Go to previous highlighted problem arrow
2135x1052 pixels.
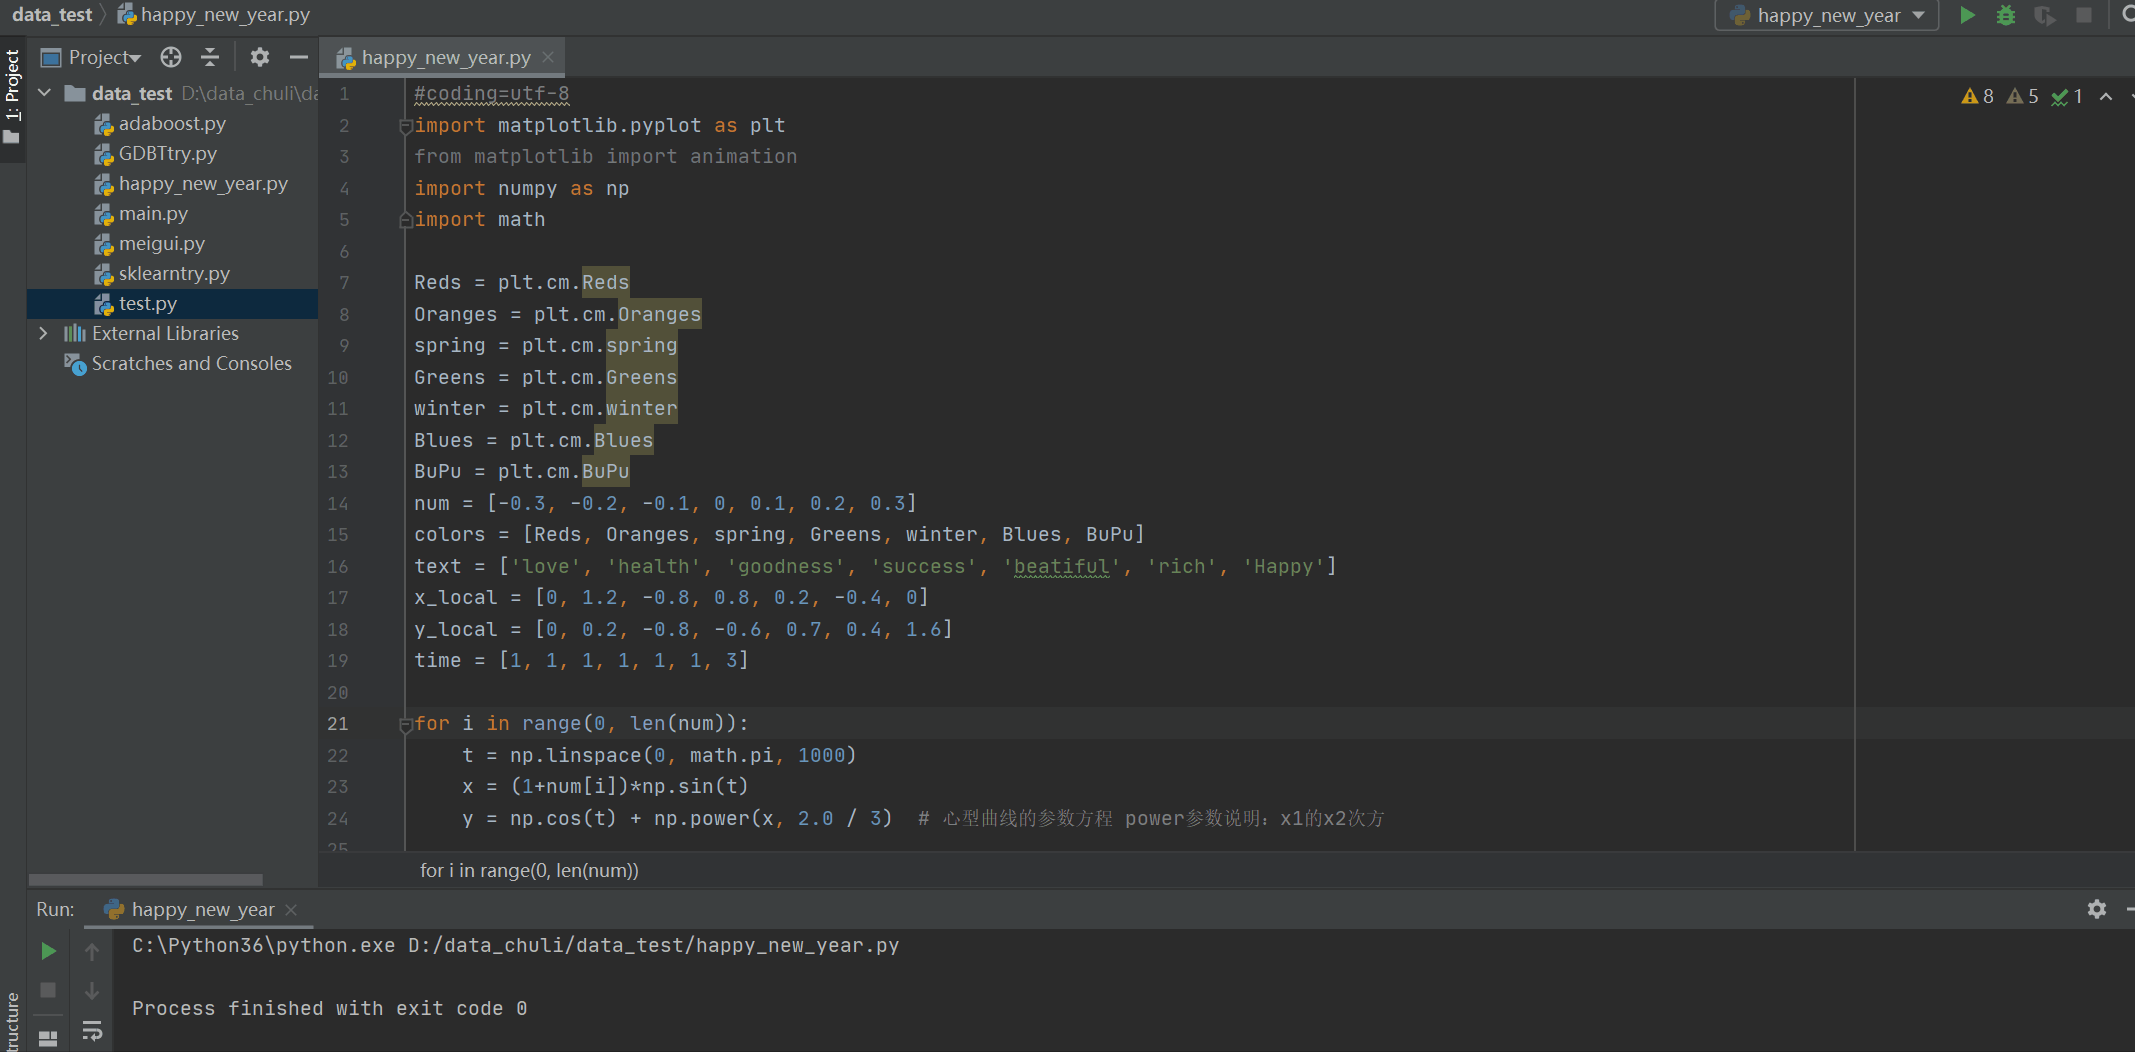2106,96
